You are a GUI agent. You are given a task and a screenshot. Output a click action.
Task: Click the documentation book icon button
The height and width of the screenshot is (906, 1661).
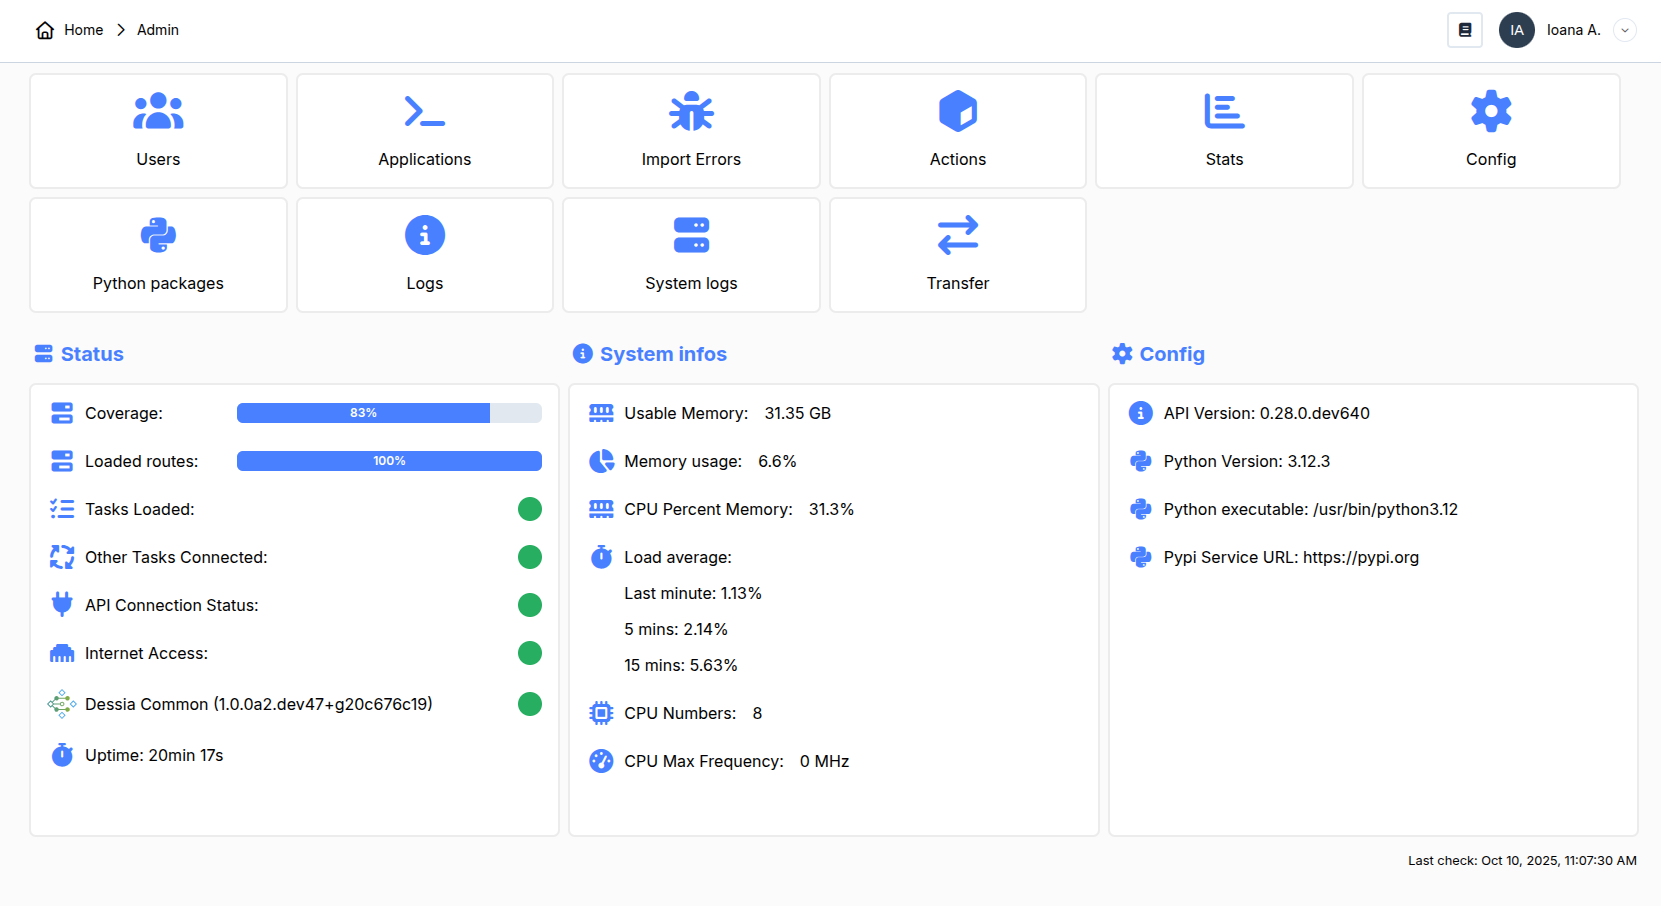click(x=1464, y=30)
